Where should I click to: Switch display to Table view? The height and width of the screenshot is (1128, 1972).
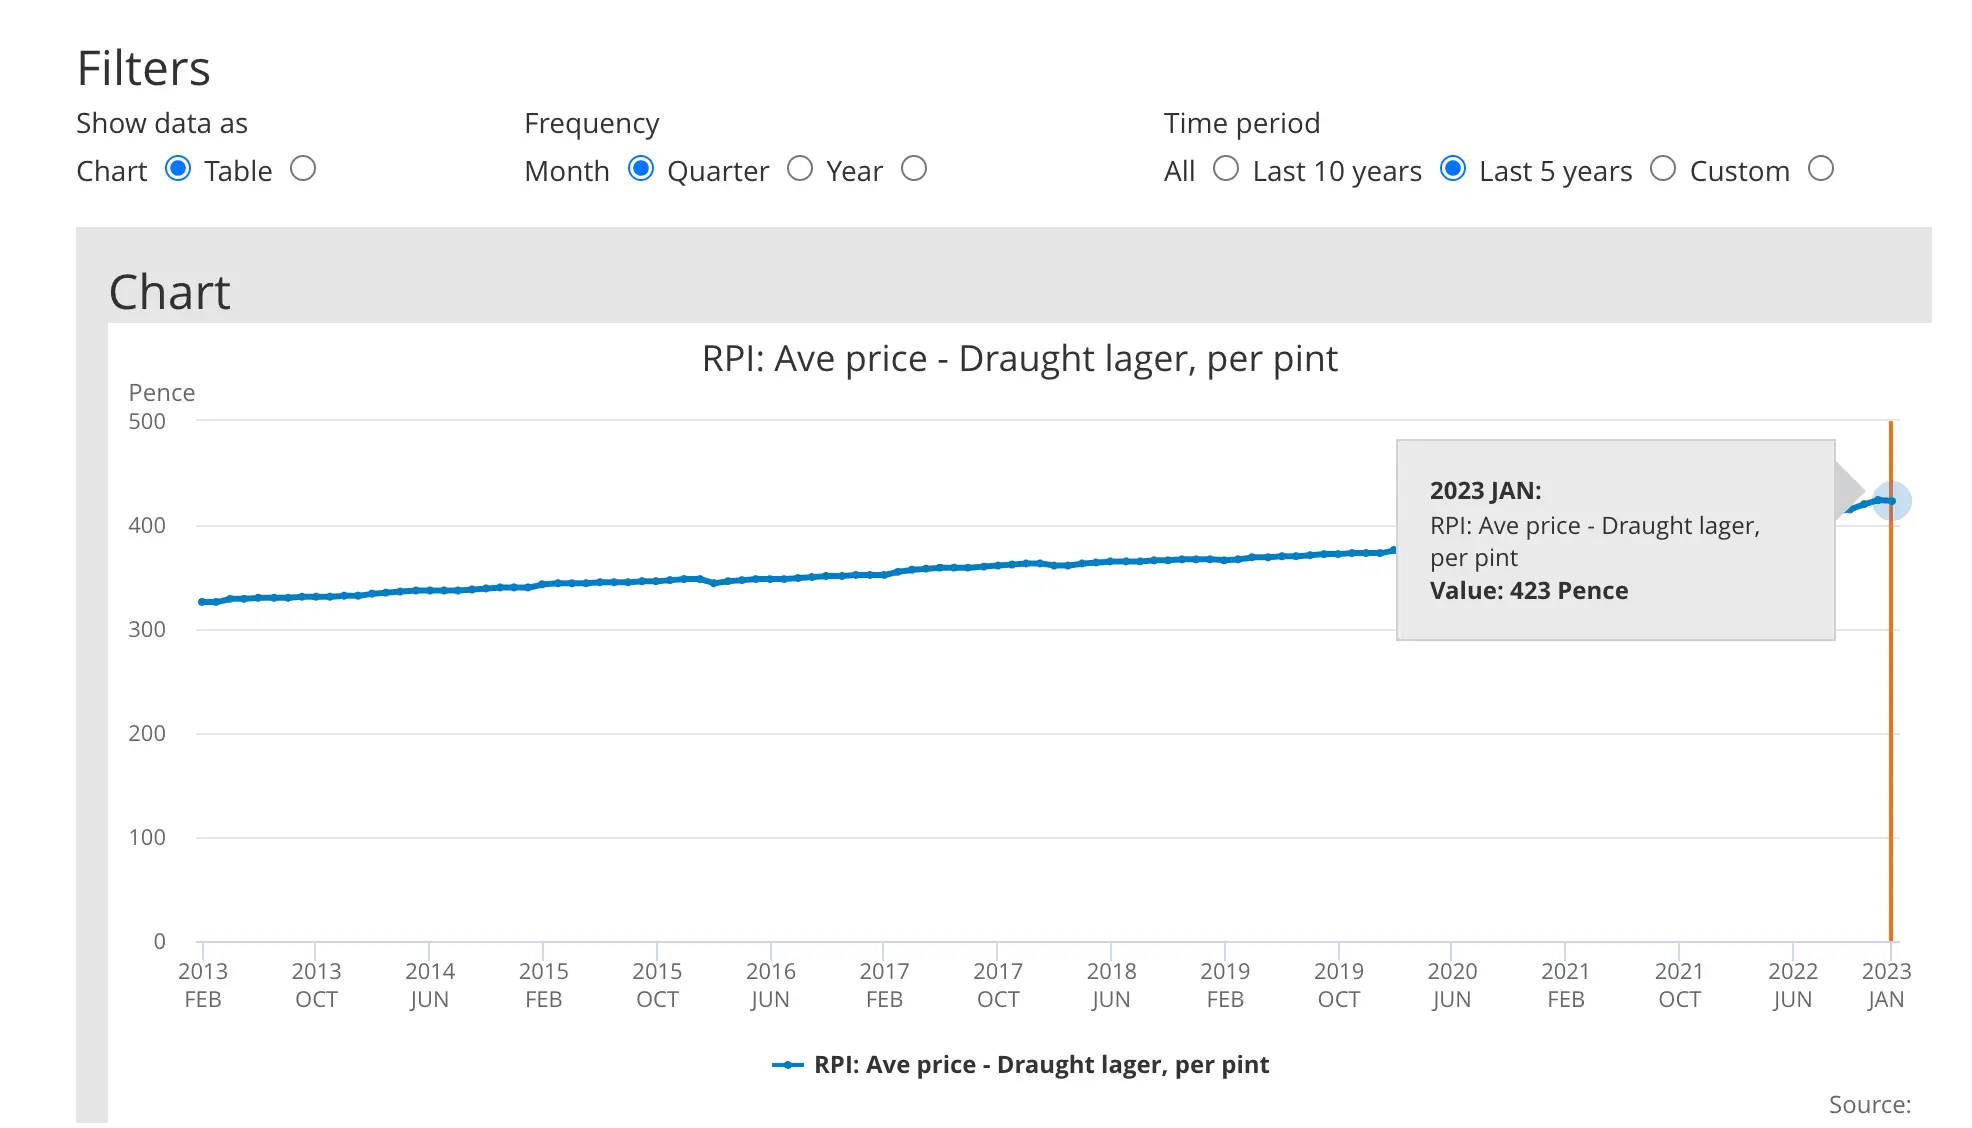pyautogui.click(x=303, y=170)
